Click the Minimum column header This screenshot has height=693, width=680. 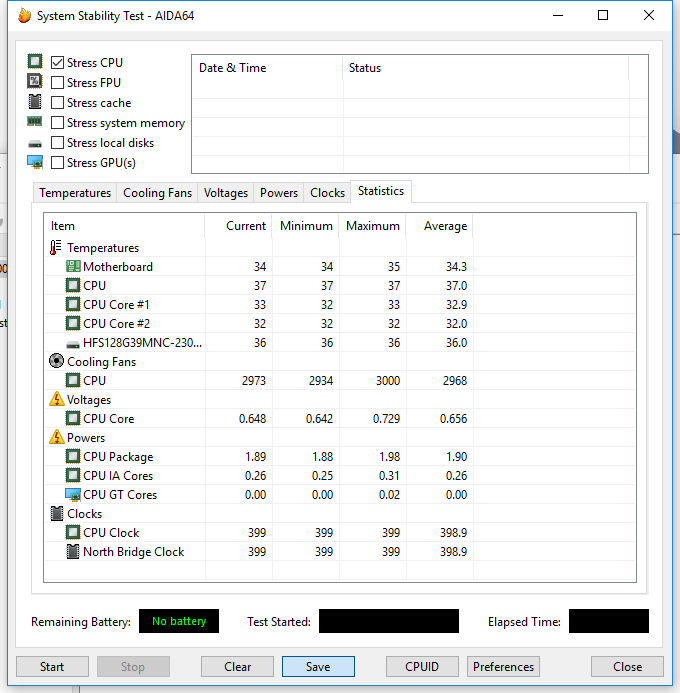pyautogui.click(x=306, y=226)
